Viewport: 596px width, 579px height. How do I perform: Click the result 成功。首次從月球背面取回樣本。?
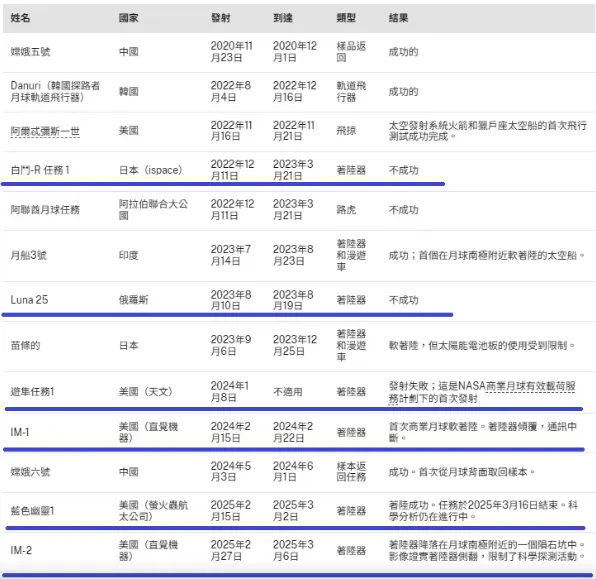(462, 472)
